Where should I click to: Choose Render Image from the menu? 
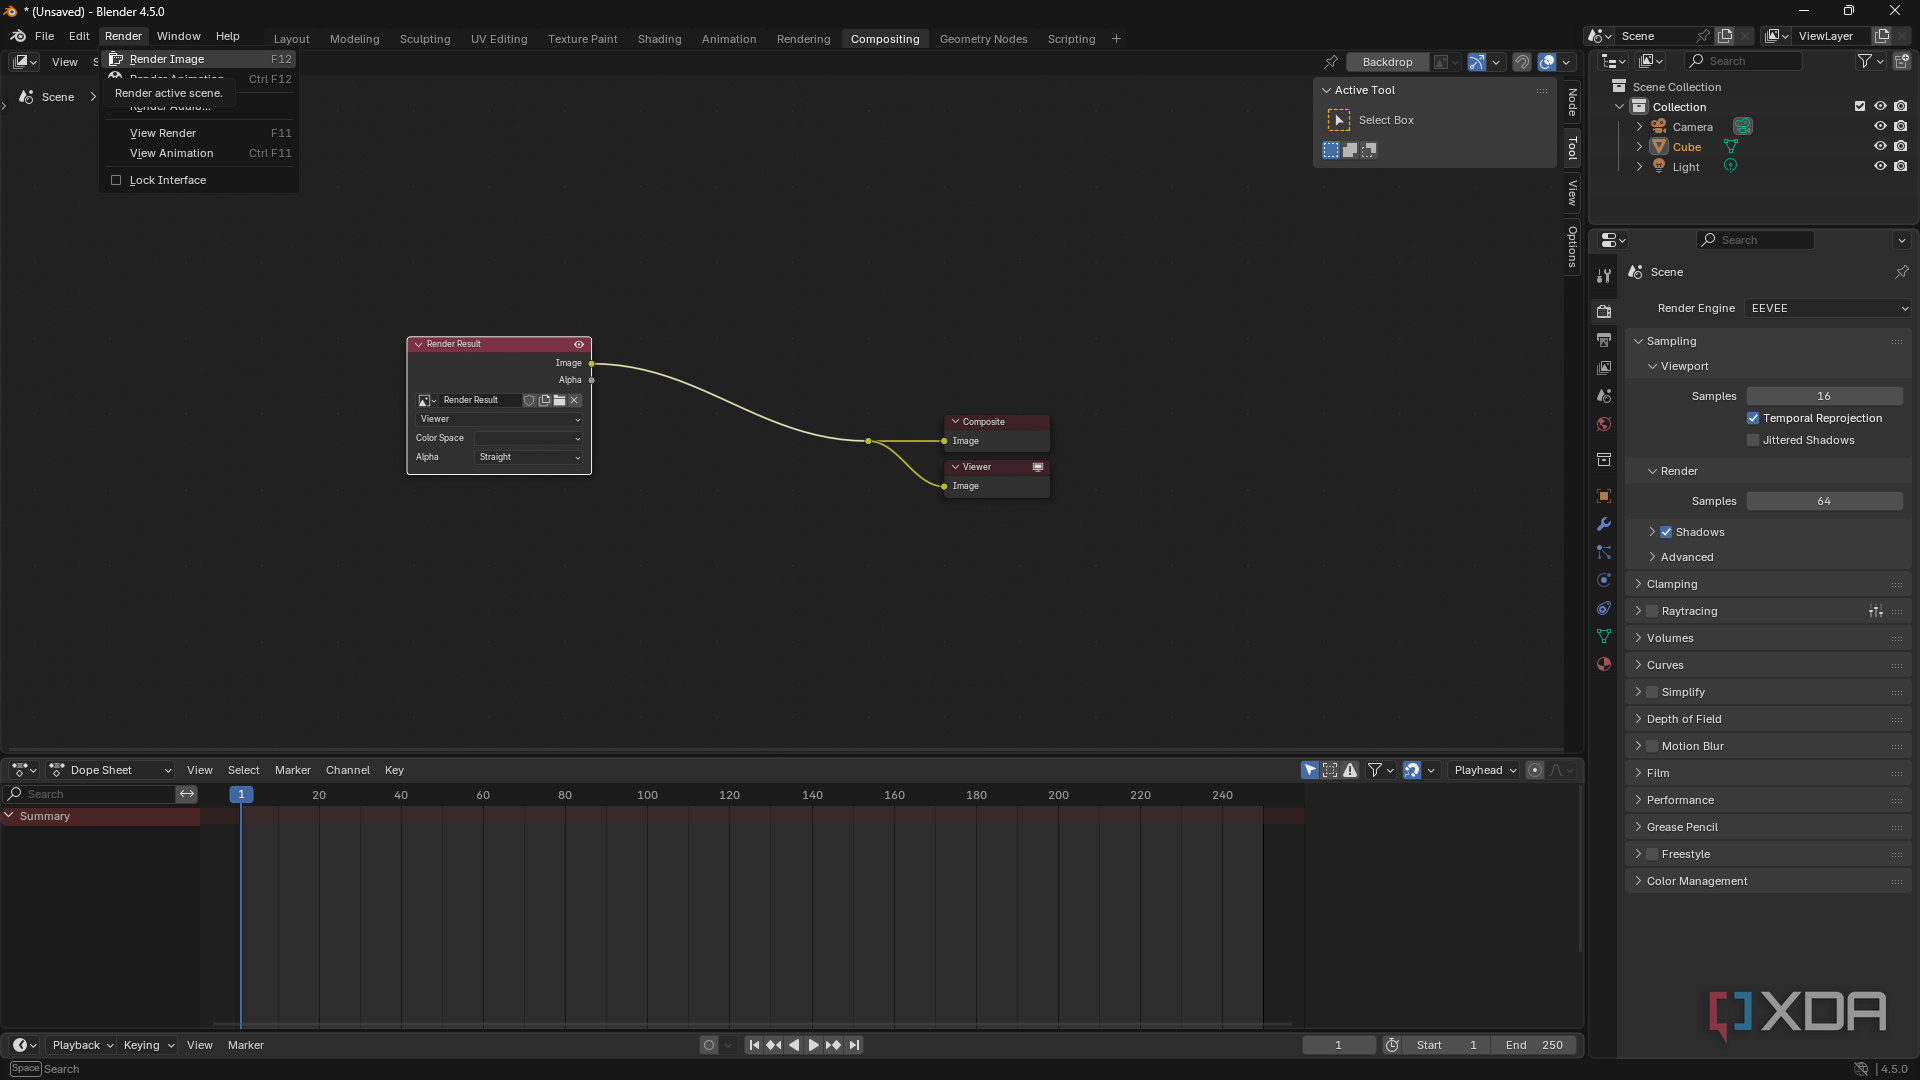[x=199, y=59]
